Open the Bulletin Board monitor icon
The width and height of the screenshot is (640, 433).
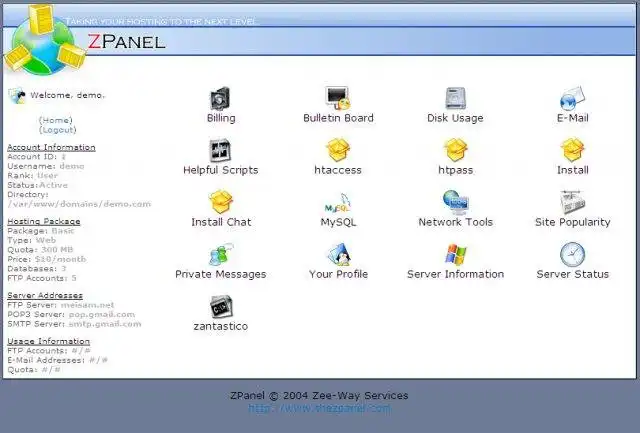338,98
